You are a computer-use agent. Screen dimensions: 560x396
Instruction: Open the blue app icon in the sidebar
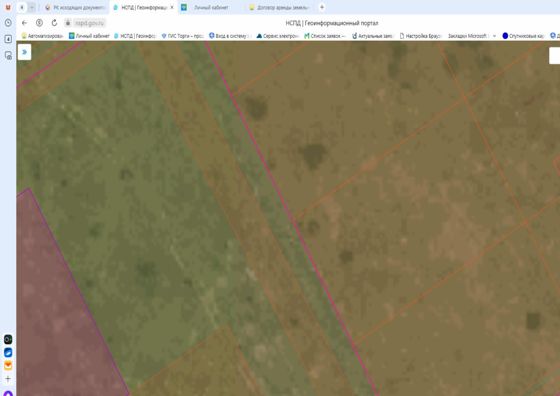[x=8, y=352]
